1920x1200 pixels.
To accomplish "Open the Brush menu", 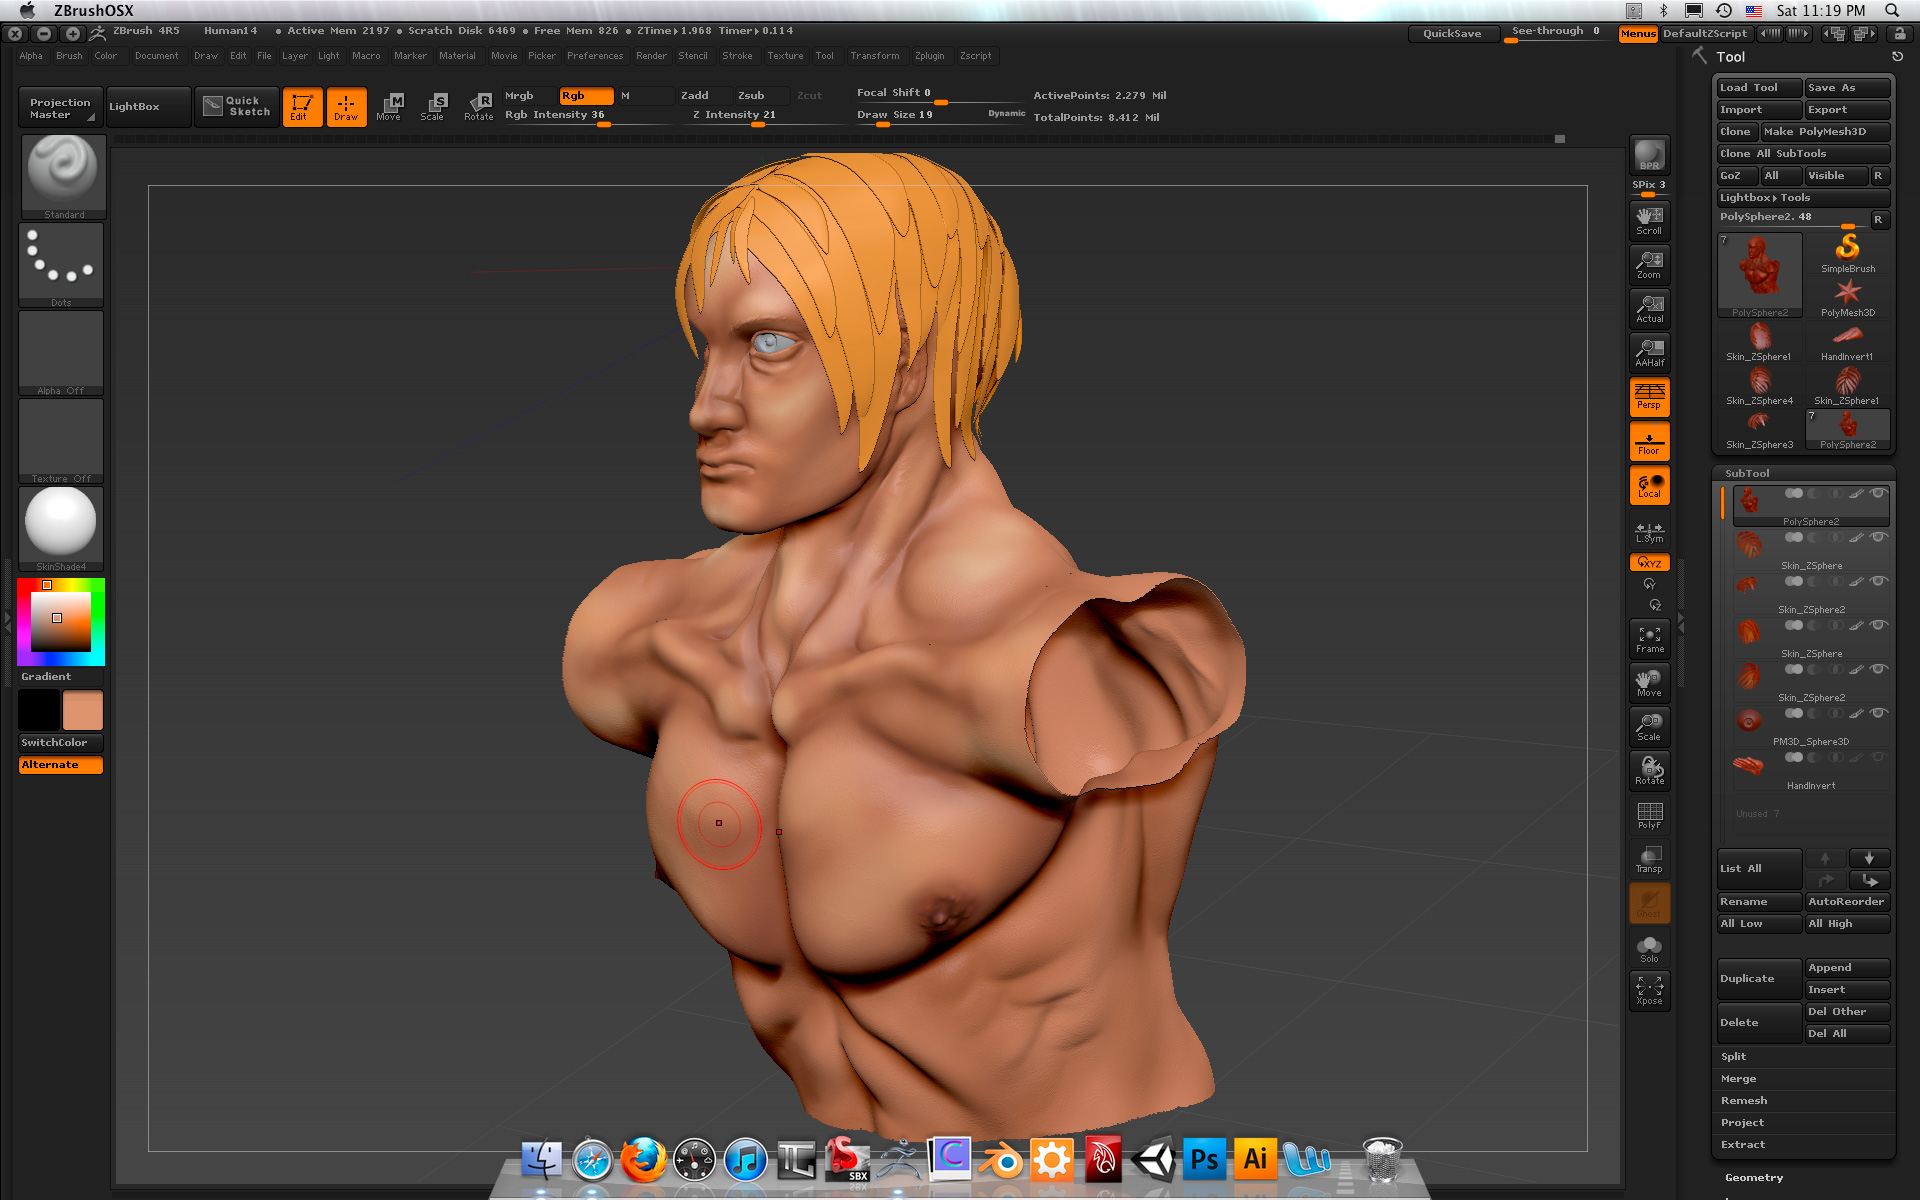I will click(69, 56).
